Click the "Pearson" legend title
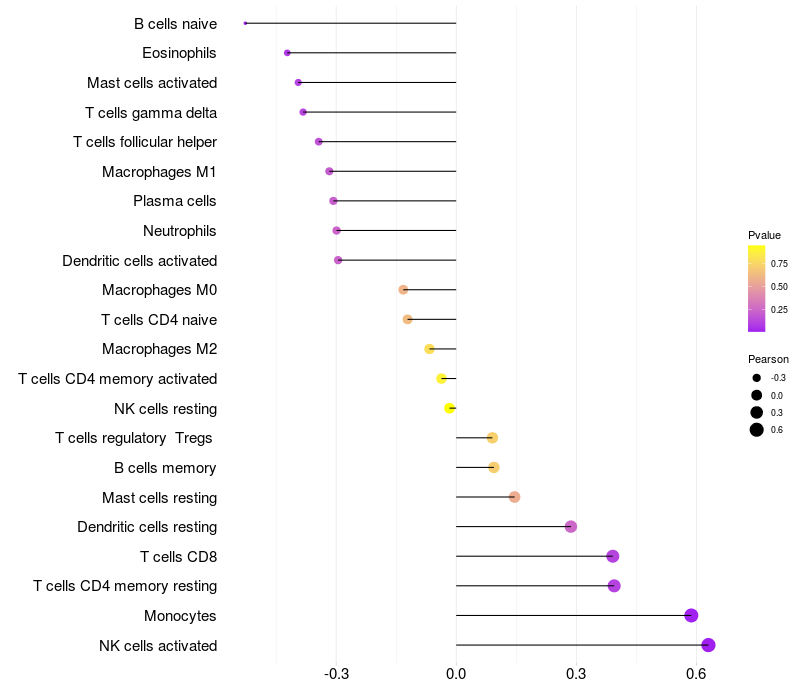The width and height of the screenshot is (800, 700). 768,359
